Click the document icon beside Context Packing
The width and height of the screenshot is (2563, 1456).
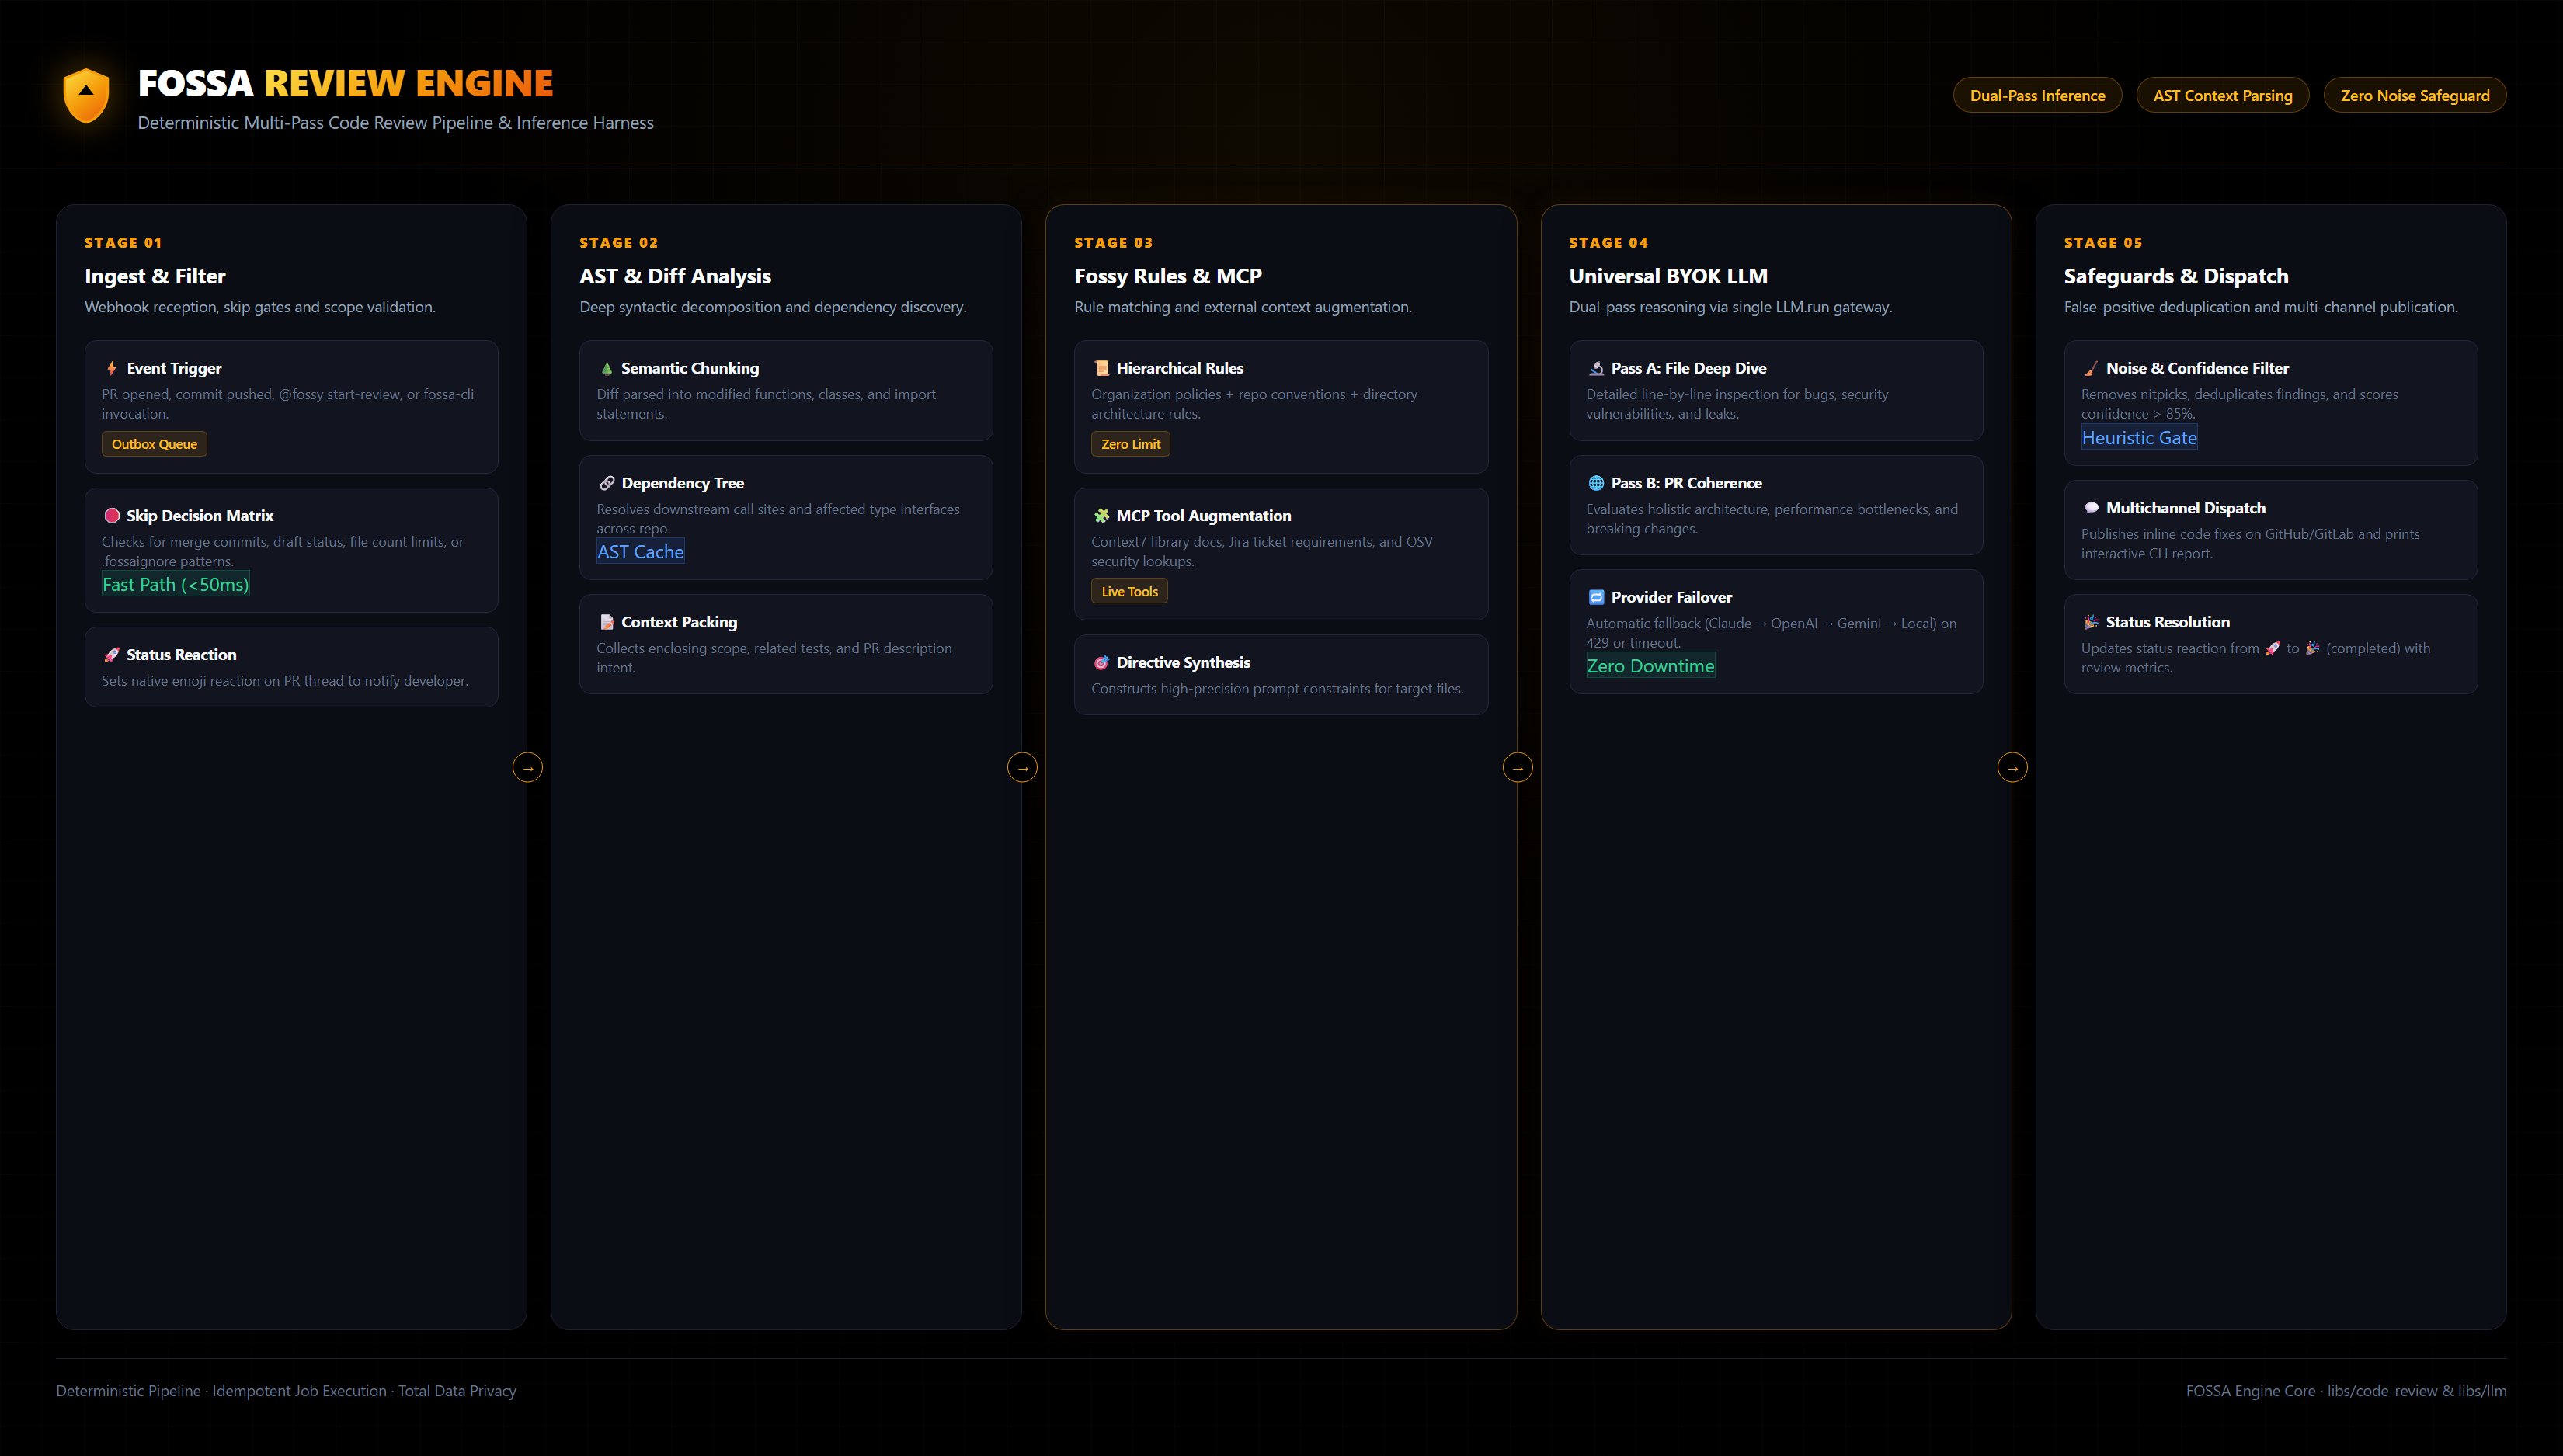[606, 622]
